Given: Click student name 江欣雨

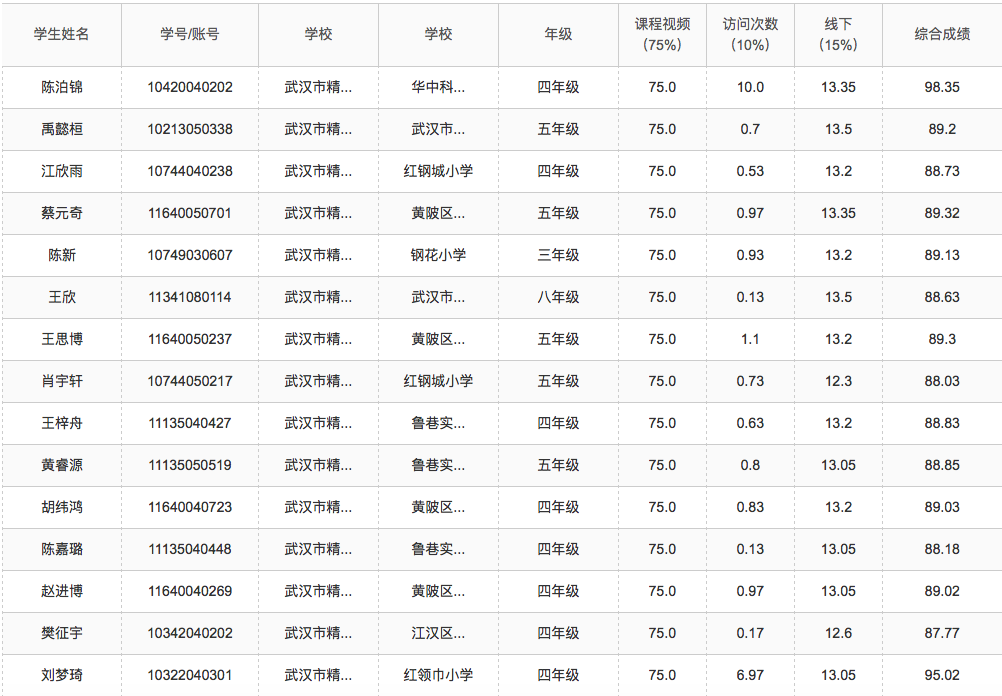Looking at the screenshot, I should point(62,171).
